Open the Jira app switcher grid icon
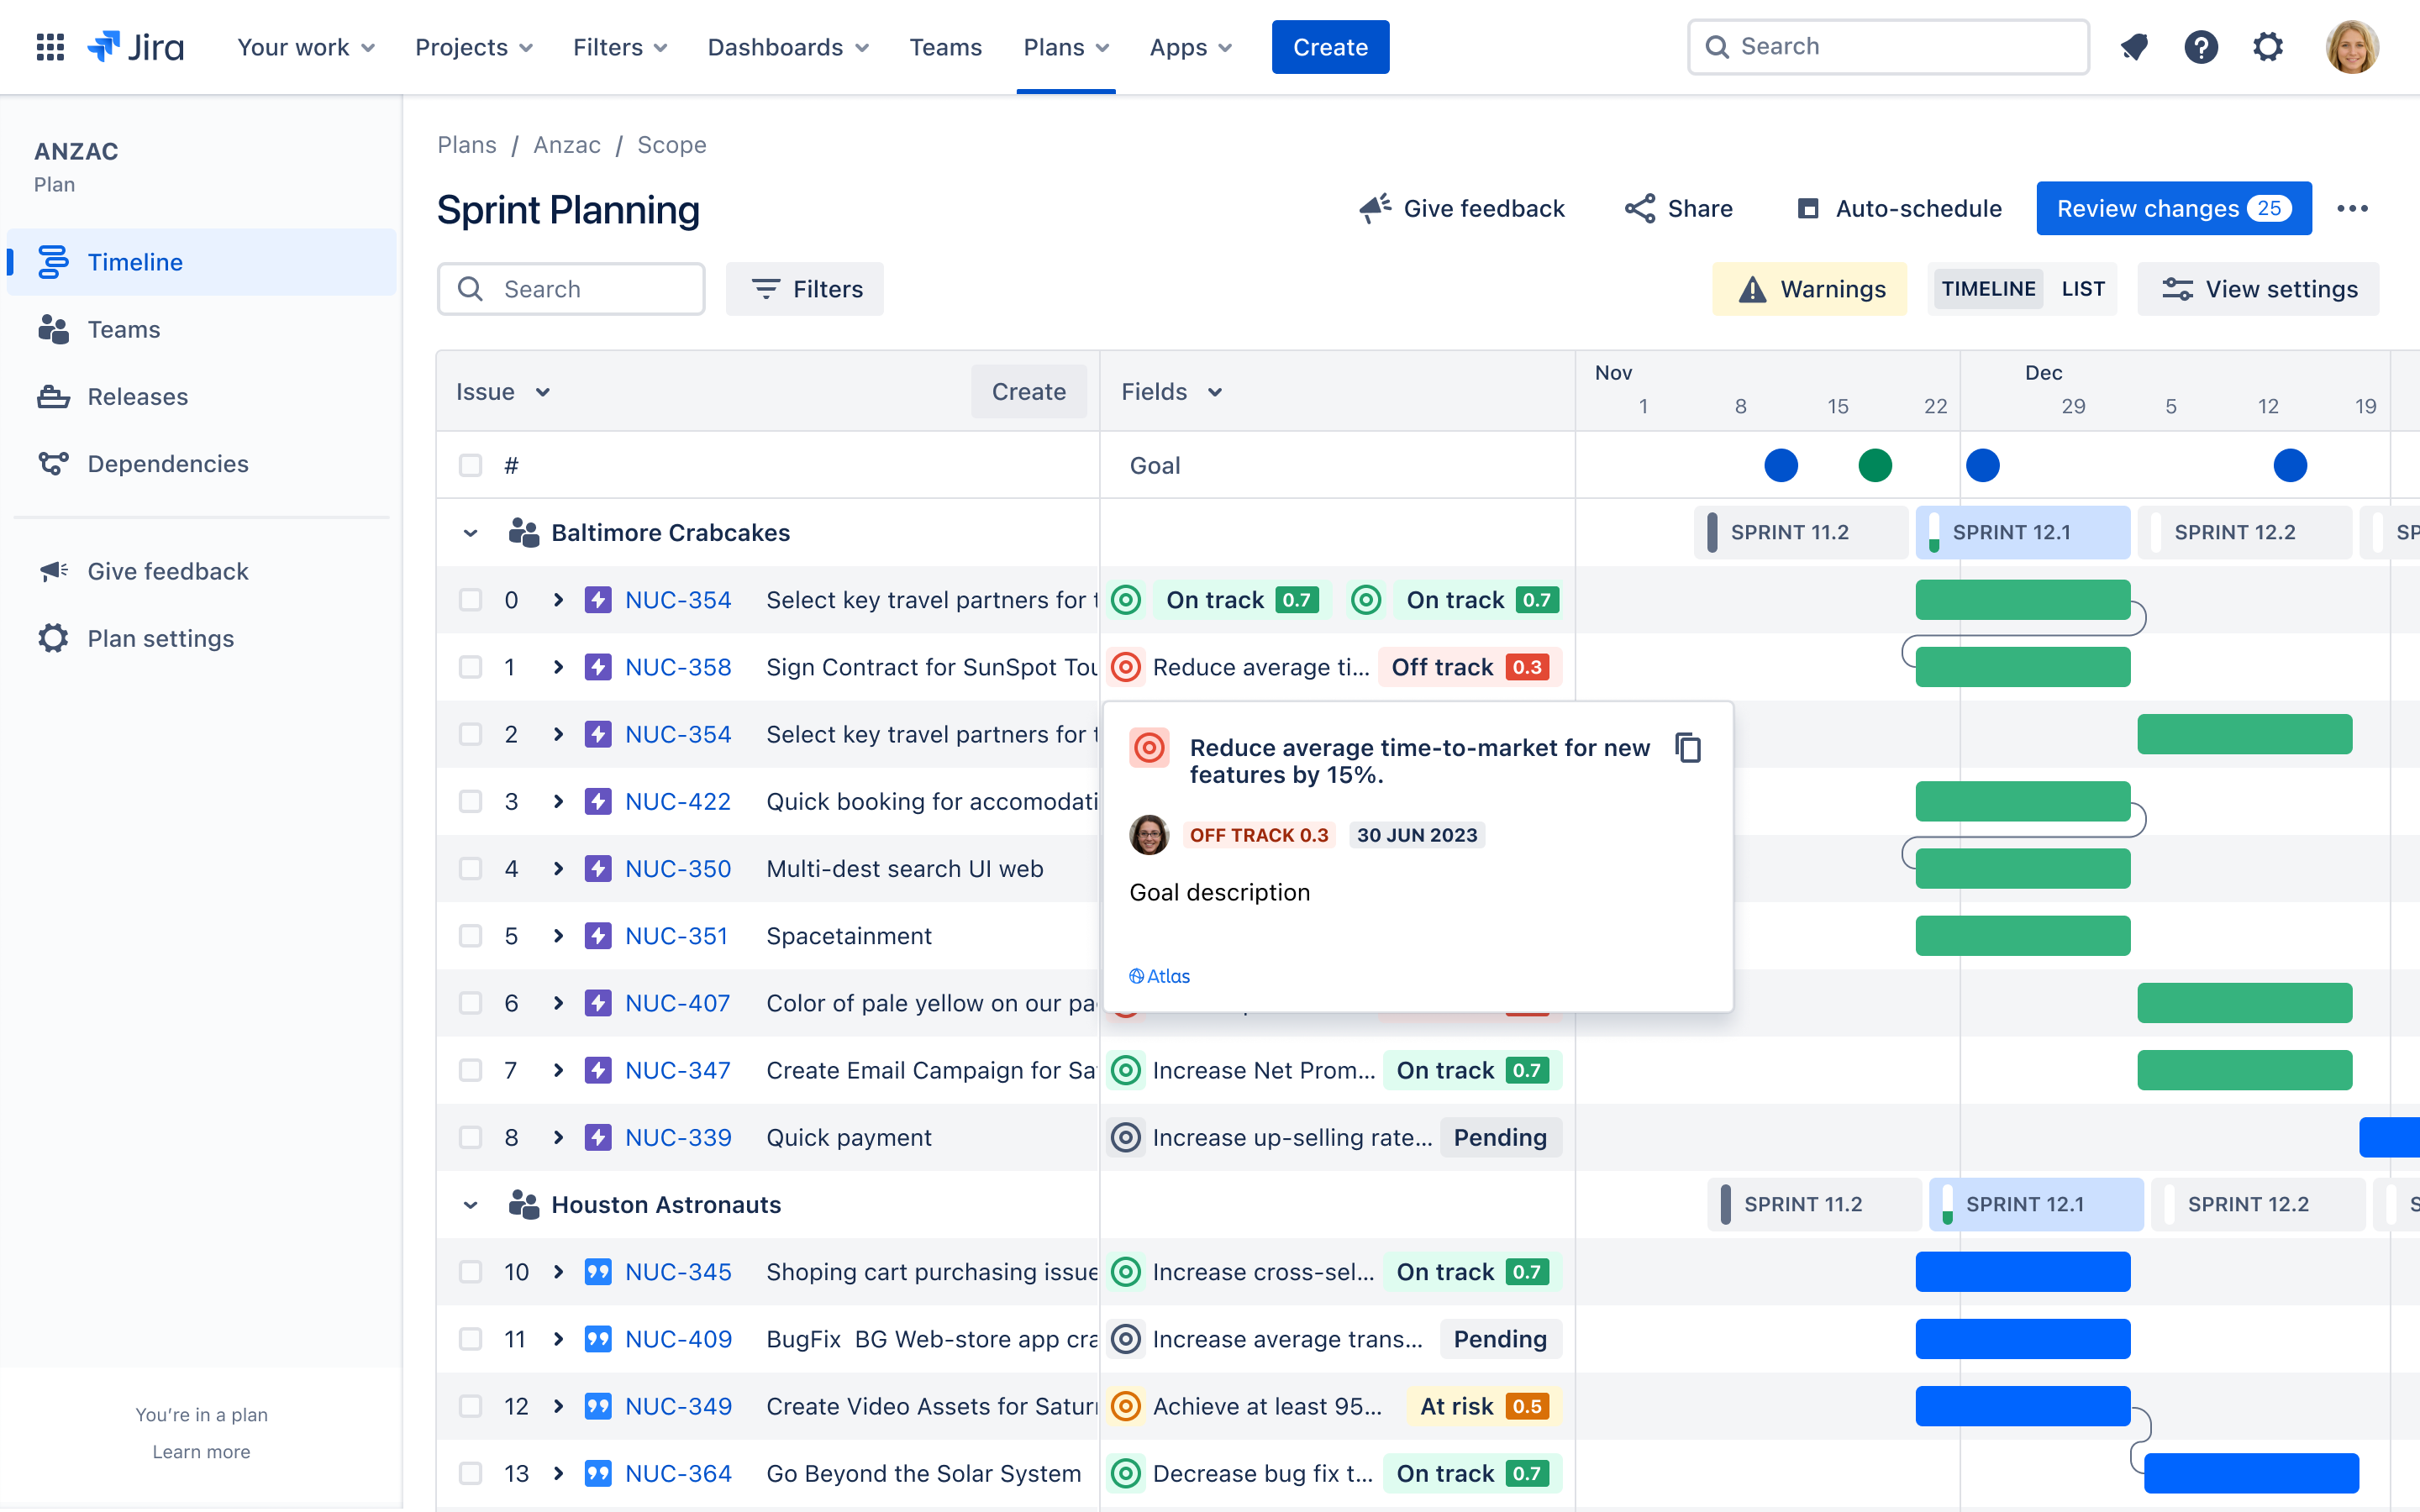Screen dimensions: 2420x1512 tap(49, 46)
